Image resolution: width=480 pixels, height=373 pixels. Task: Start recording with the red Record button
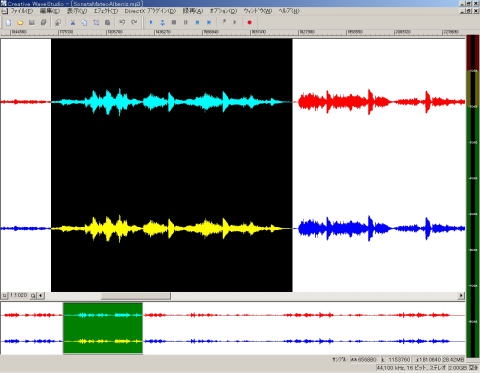(249, 22)
